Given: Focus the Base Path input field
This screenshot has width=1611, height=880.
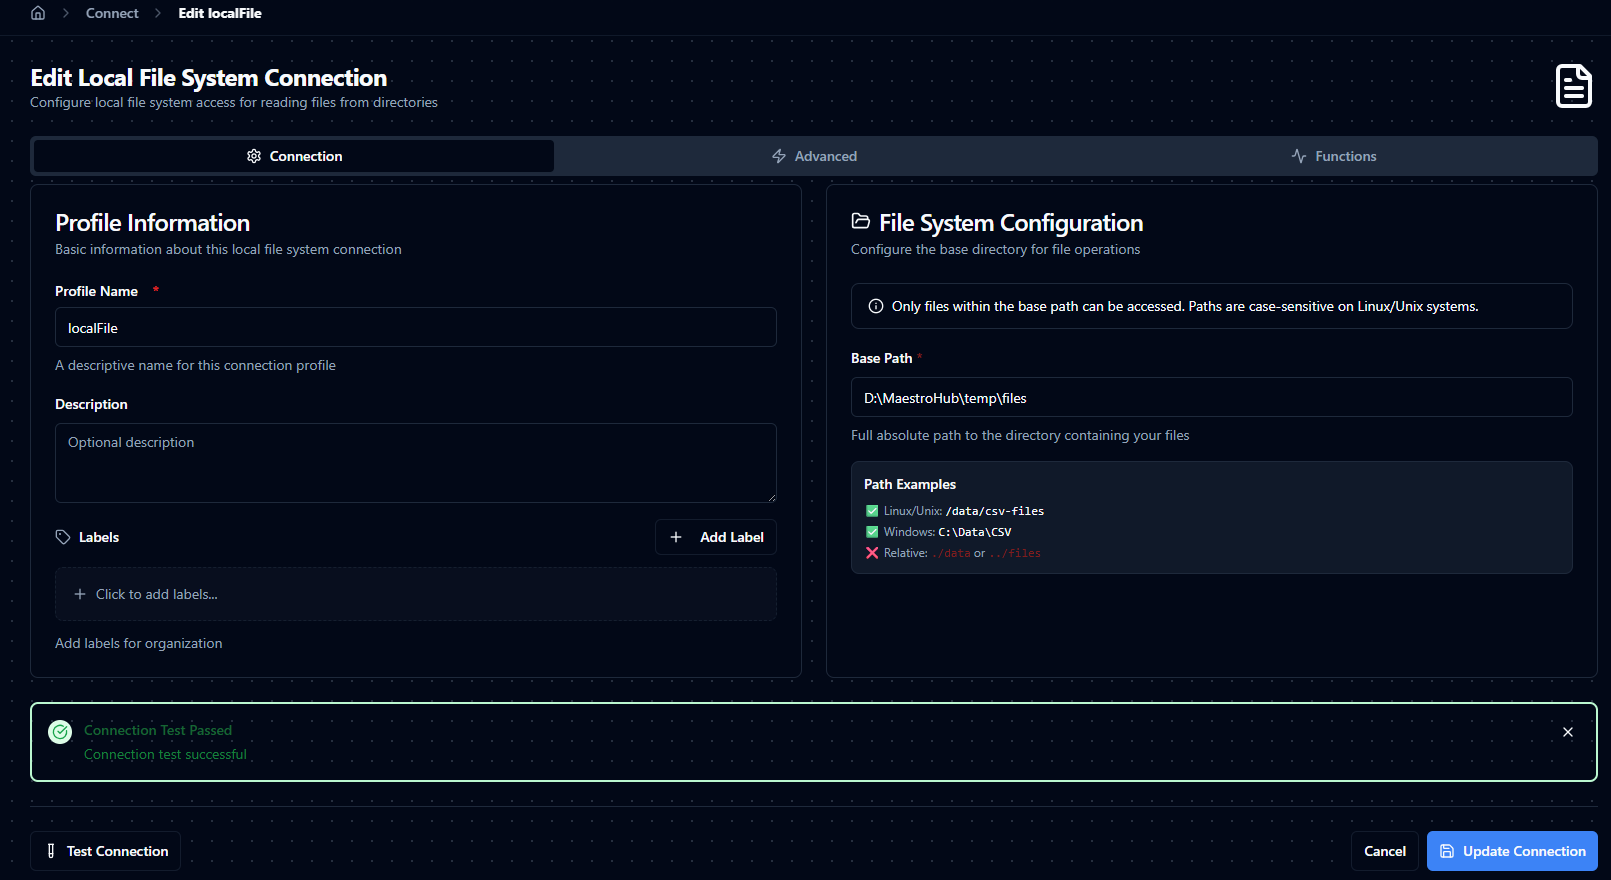Looking at the screenshot, I should [1211, 398].
